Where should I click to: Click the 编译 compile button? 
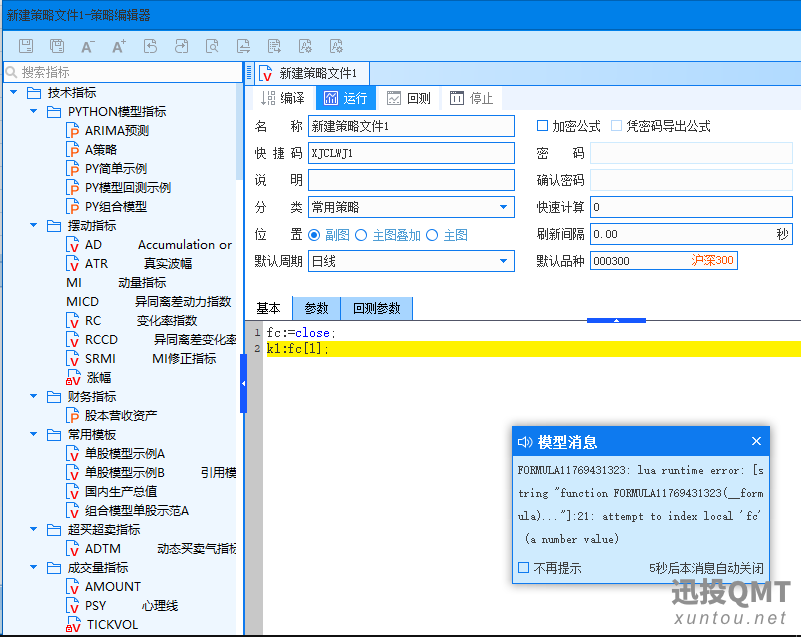tap(282, 98)
